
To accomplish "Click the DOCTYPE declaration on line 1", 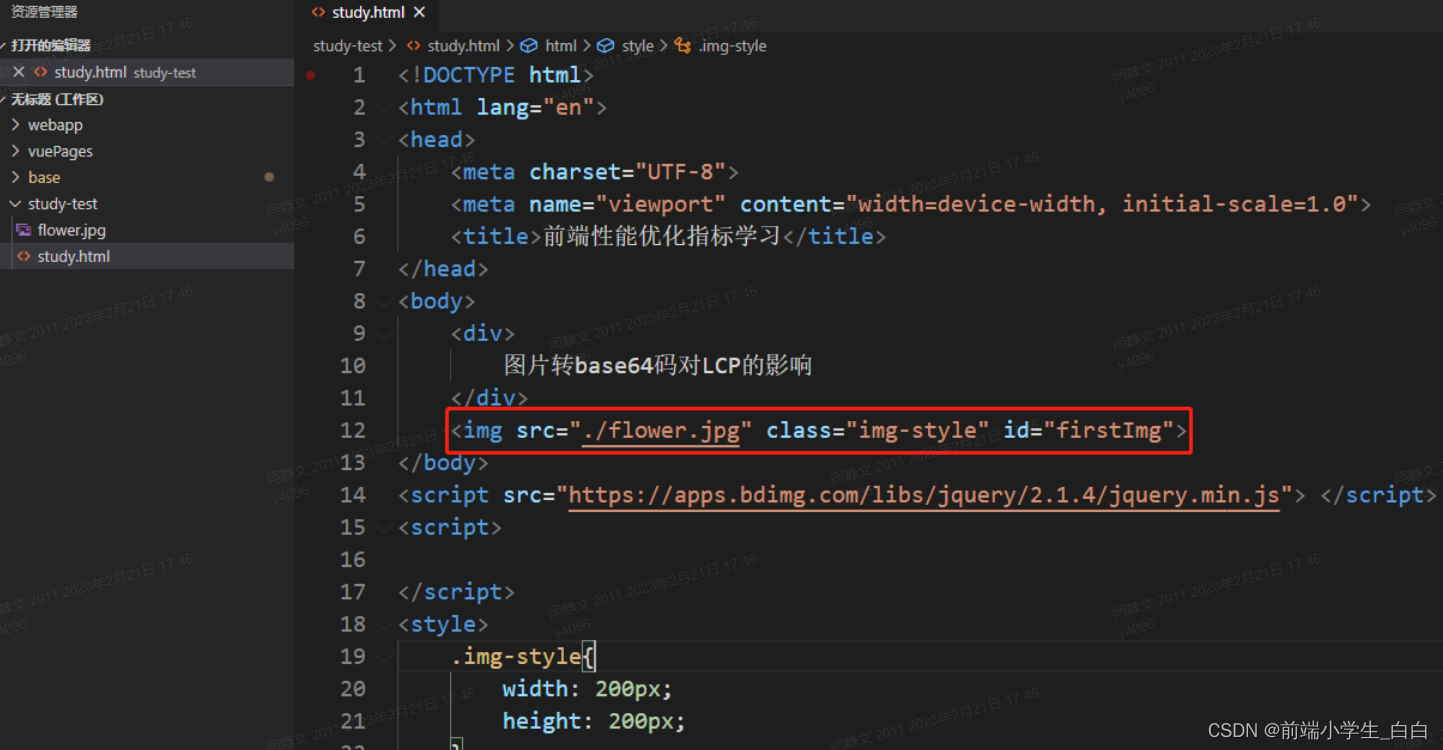I will 496,75.
